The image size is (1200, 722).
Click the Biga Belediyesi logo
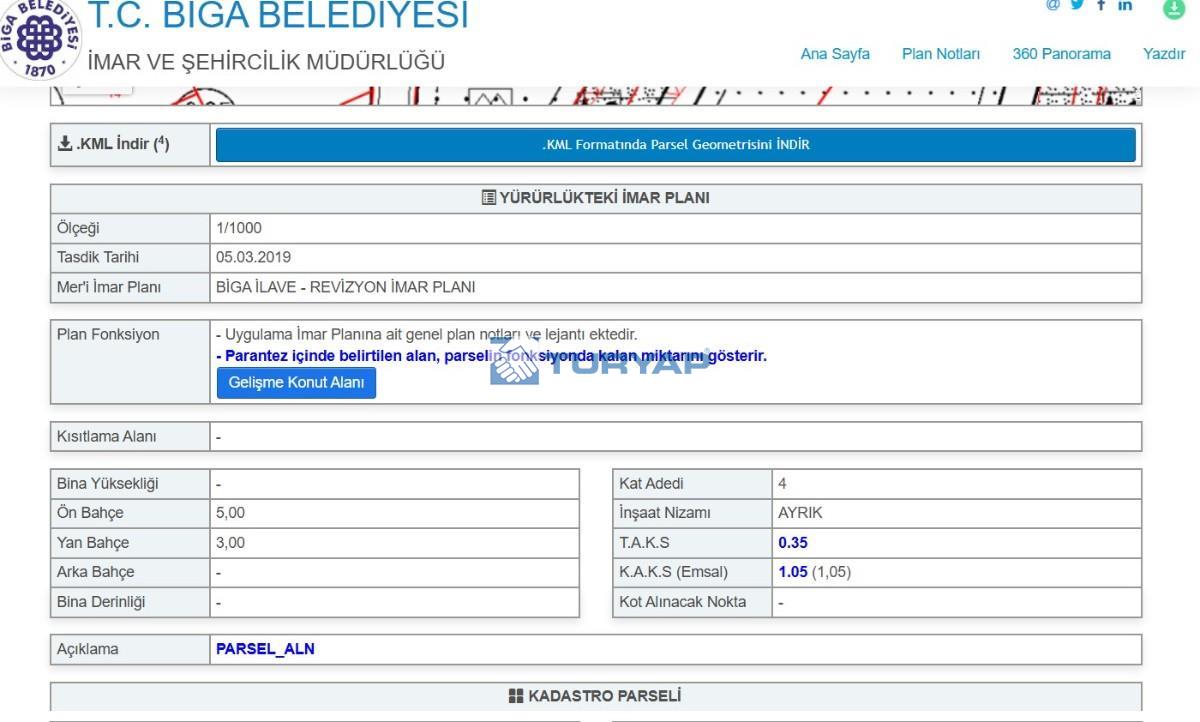tap(40, 38)
